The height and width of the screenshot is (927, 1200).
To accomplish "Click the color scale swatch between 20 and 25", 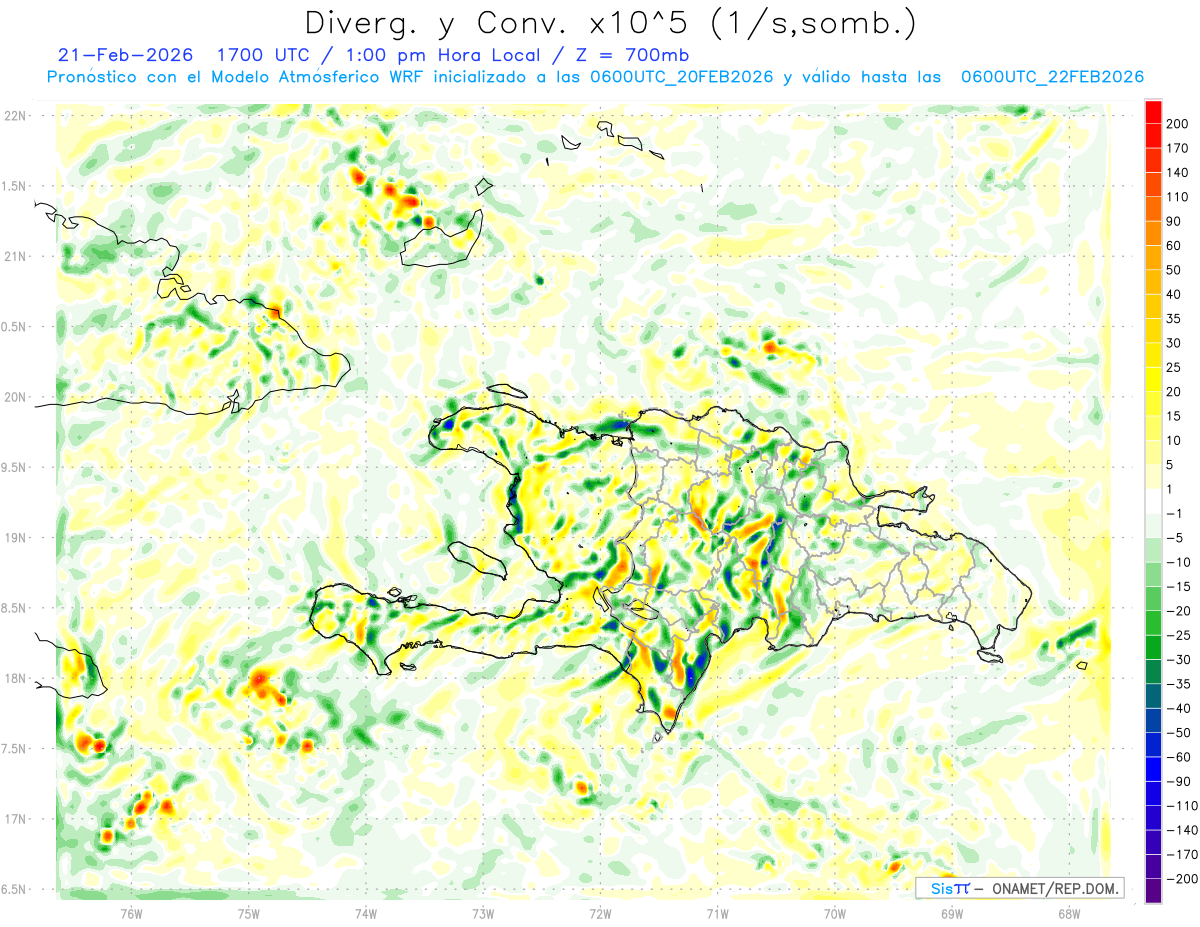I will (x=1153, y=380).
